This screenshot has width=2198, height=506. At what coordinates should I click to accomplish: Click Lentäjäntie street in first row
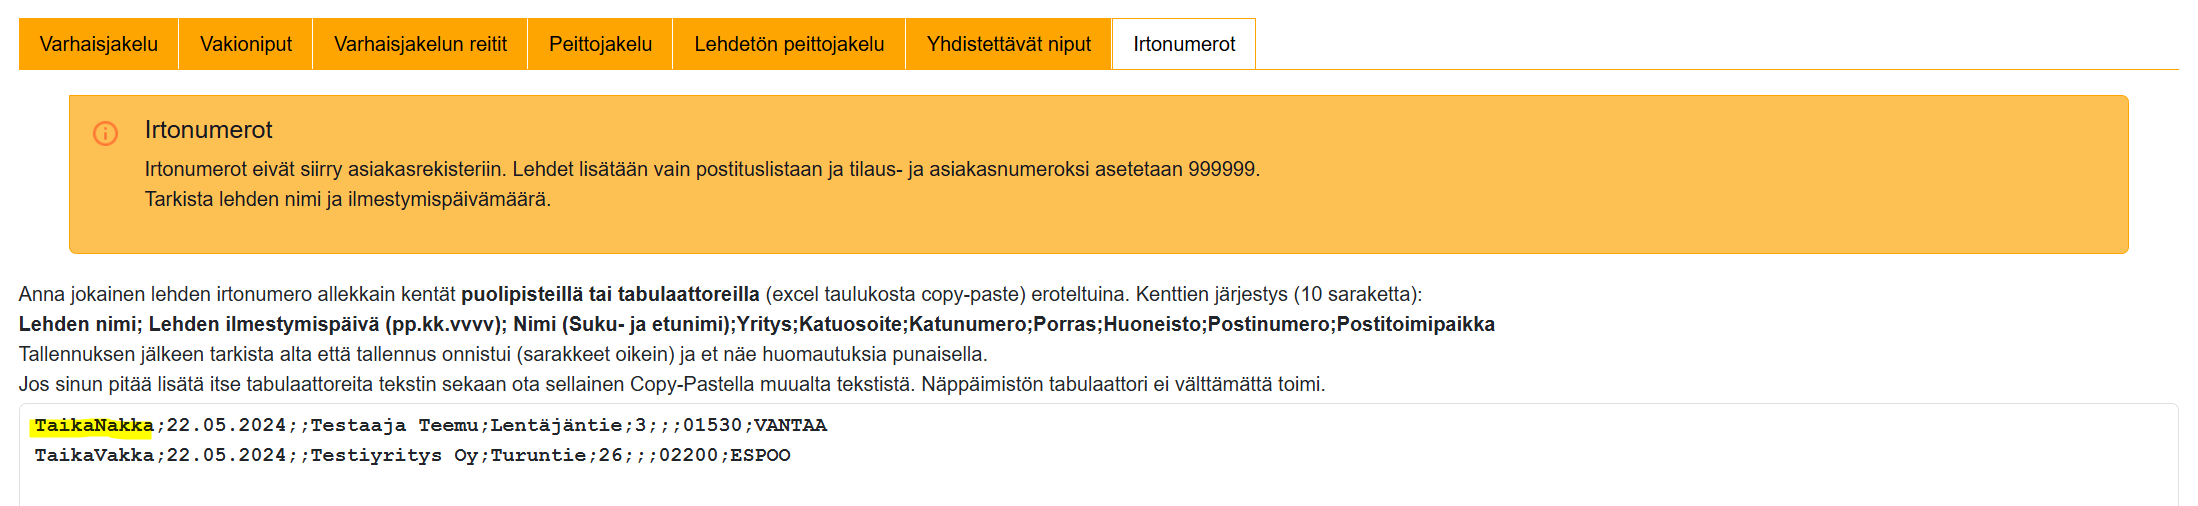[555, 426]
